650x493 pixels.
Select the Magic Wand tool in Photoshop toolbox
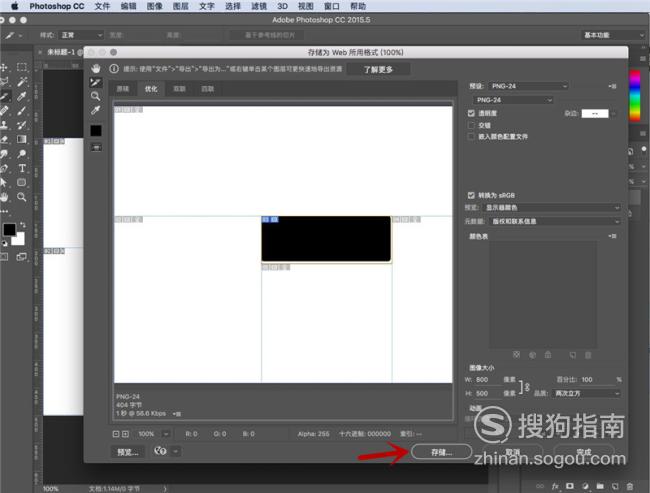(22, 82)
